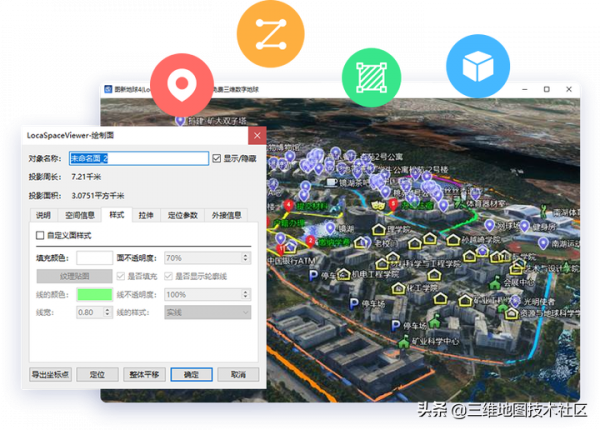Open the 线的样式 实线 dropdown
This screenshot has width=600, height=430.
click(207, 312)
